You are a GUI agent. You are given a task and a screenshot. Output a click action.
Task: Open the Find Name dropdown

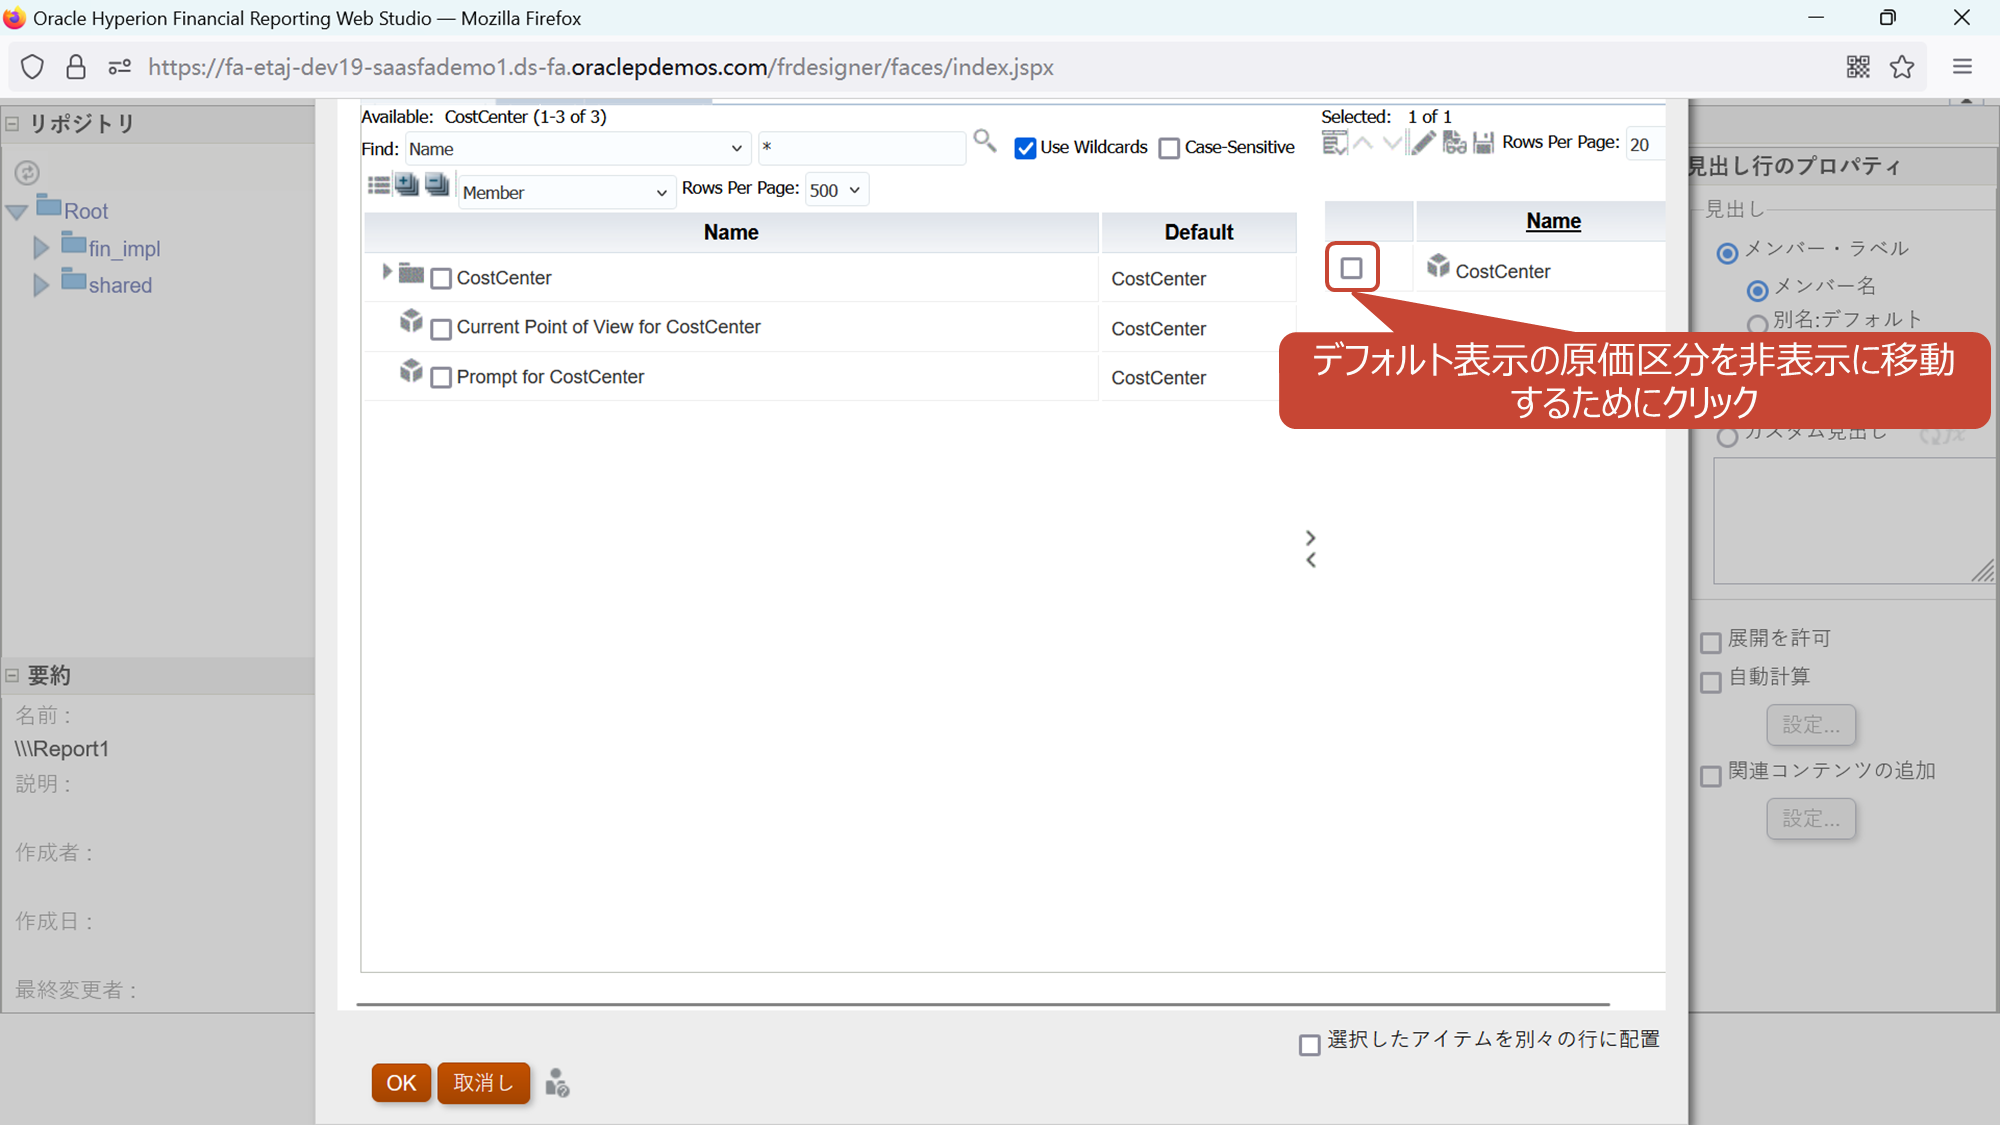576,149
